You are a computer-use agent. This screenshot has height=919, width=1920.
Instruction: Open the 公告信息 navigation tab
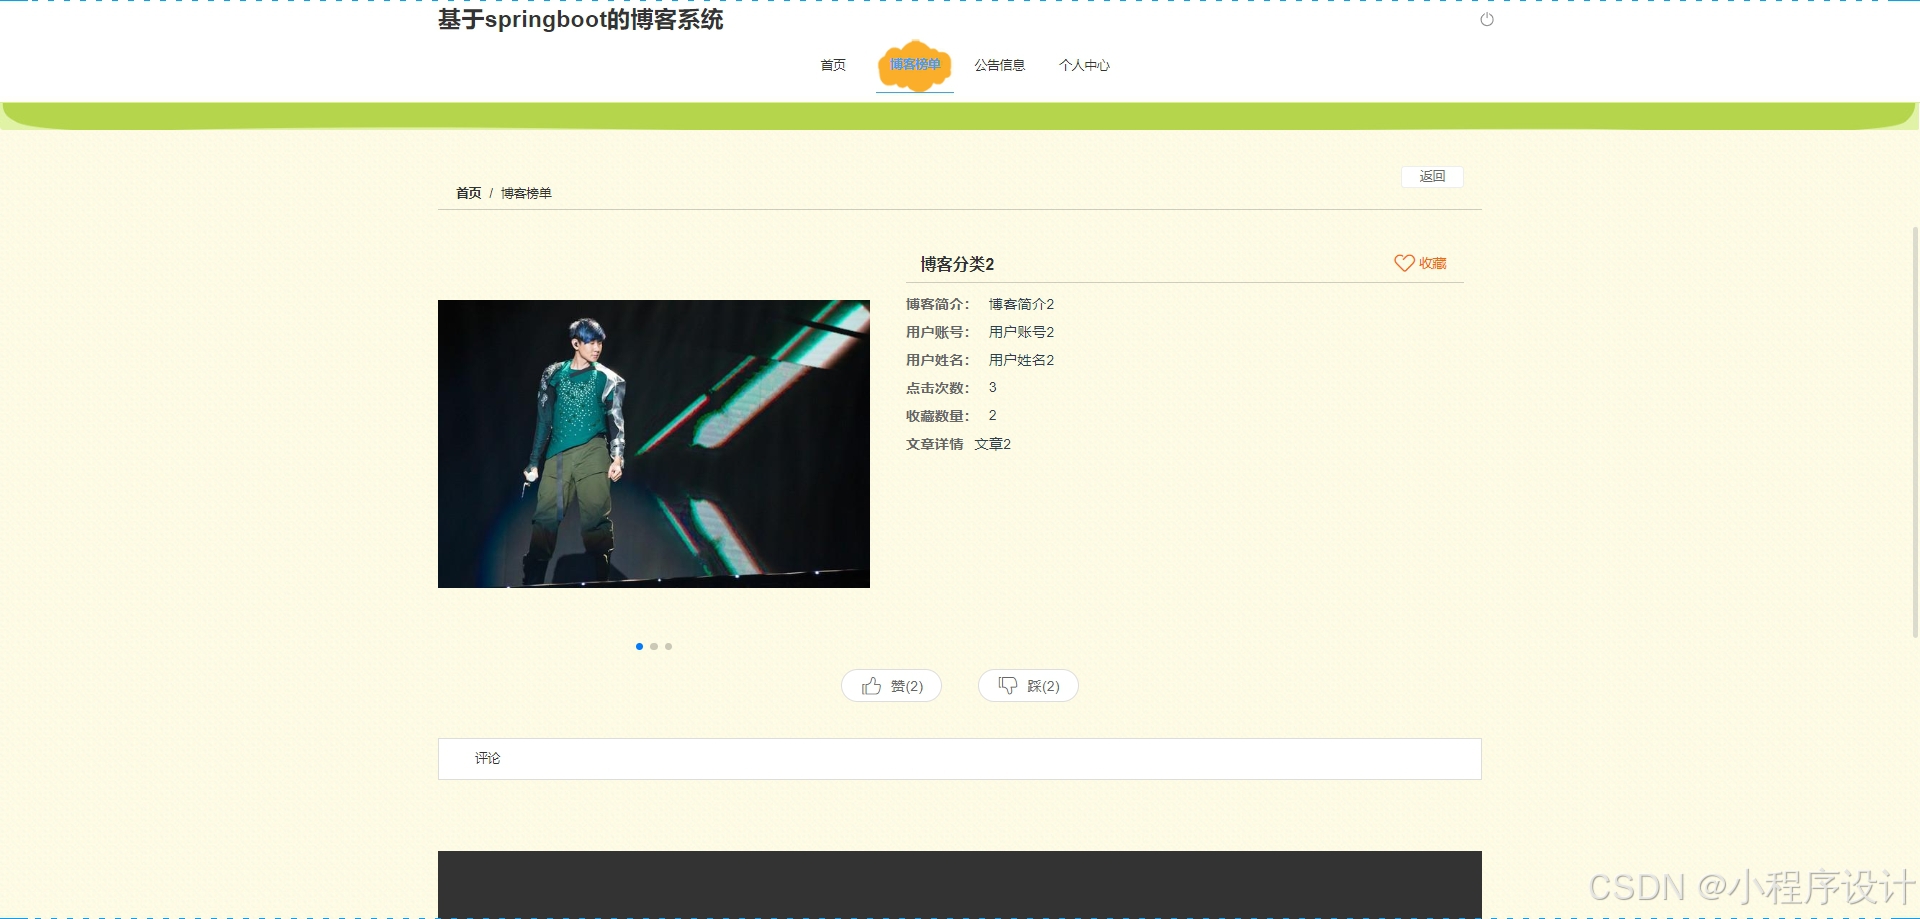(1000, 65)
